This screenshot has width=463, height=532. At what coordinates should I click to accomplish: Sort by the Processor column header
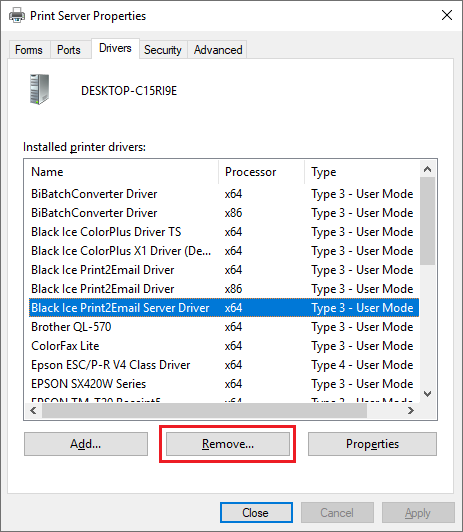(262, 172)
